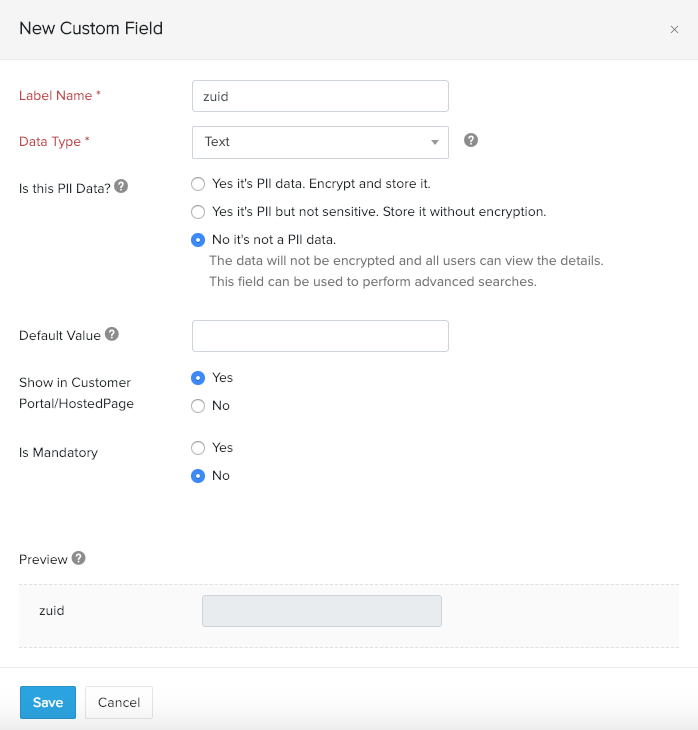Select 'No it's not a PII data'
The width and height of the screenshot is (698, 730).
coord(198,240)
